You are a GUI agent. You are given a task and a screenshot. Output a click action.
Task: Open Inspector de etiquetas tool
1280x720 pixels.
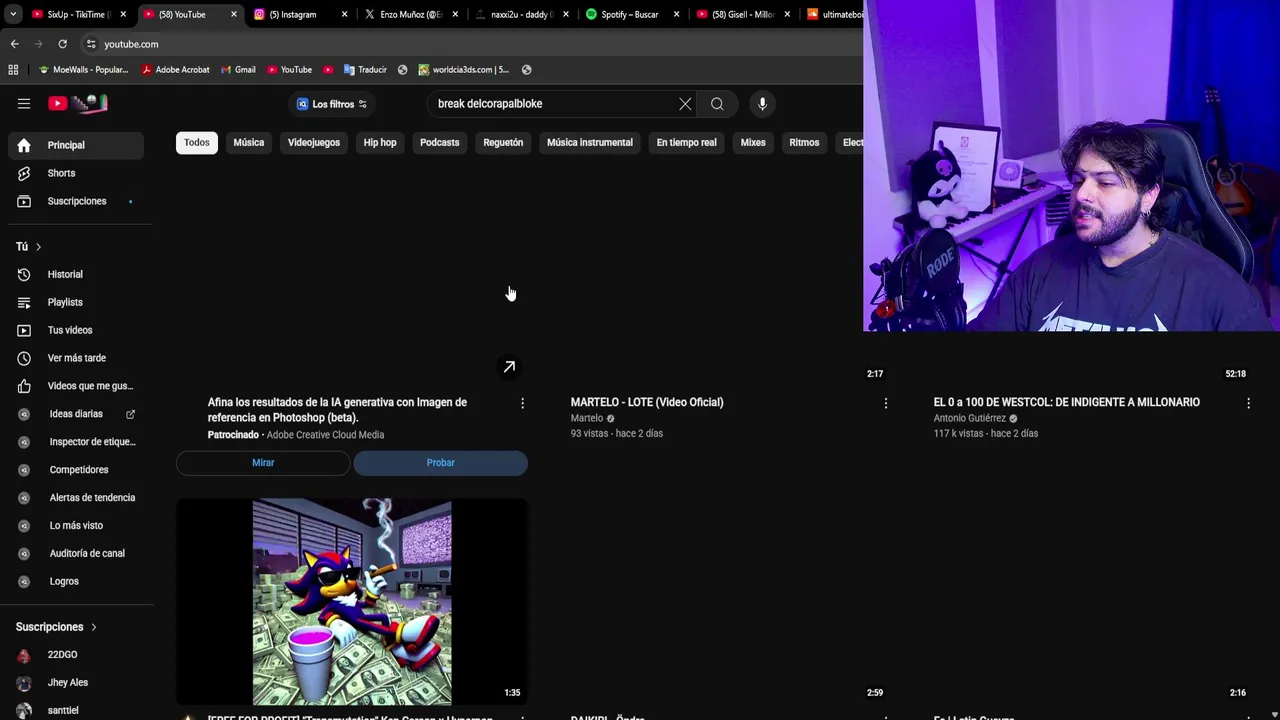pos(76,442)
